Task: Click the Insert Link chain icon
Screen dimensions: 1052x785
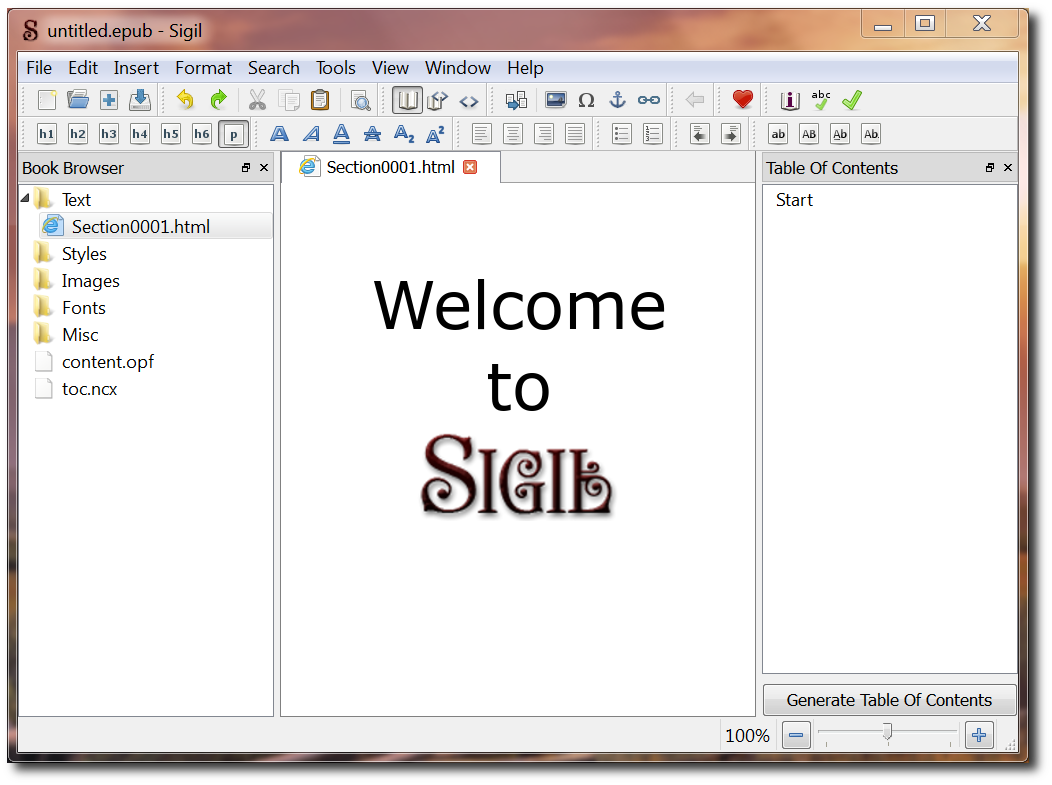Action: [x=649, y=100]
